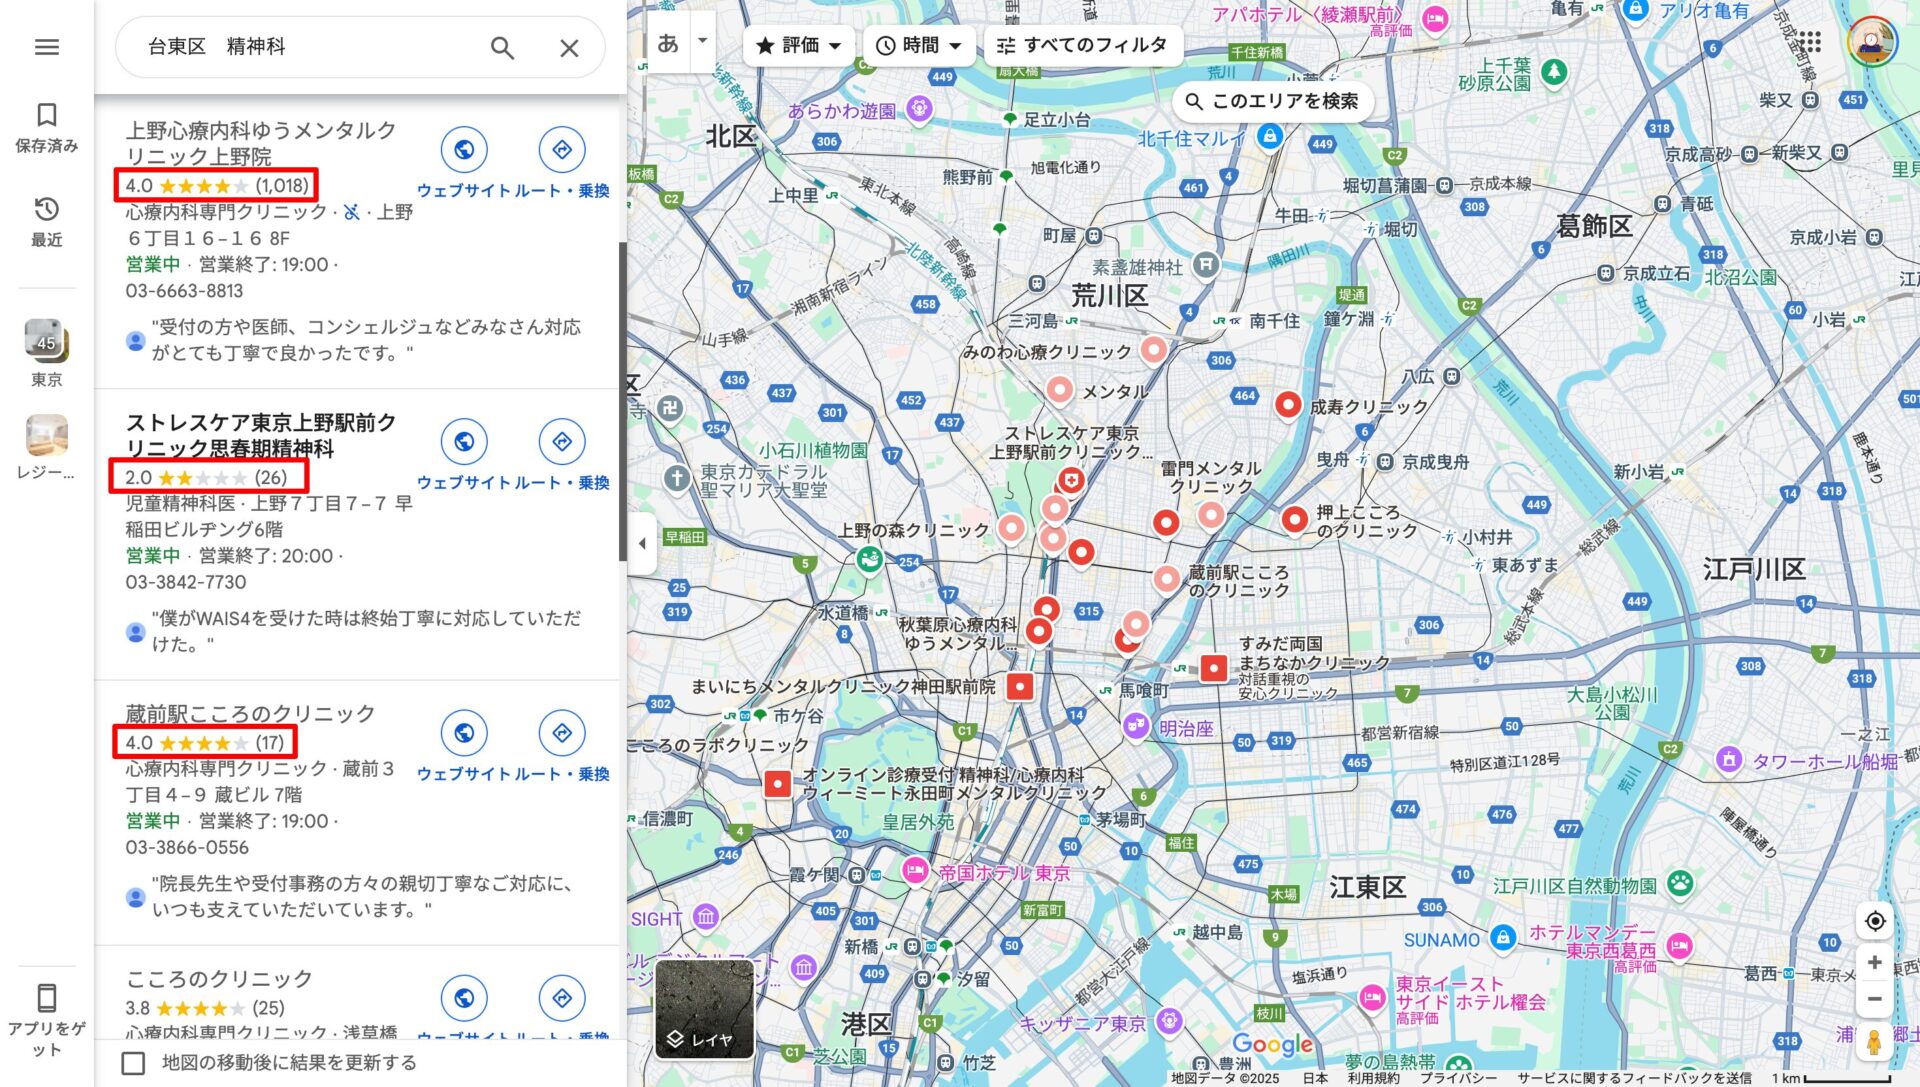Image resolution: width=1920 pixels, height=1087 pixels.
Task: Click the すみだ両国まちなかクリニック map pin
Action: (x=1213, y=667)
